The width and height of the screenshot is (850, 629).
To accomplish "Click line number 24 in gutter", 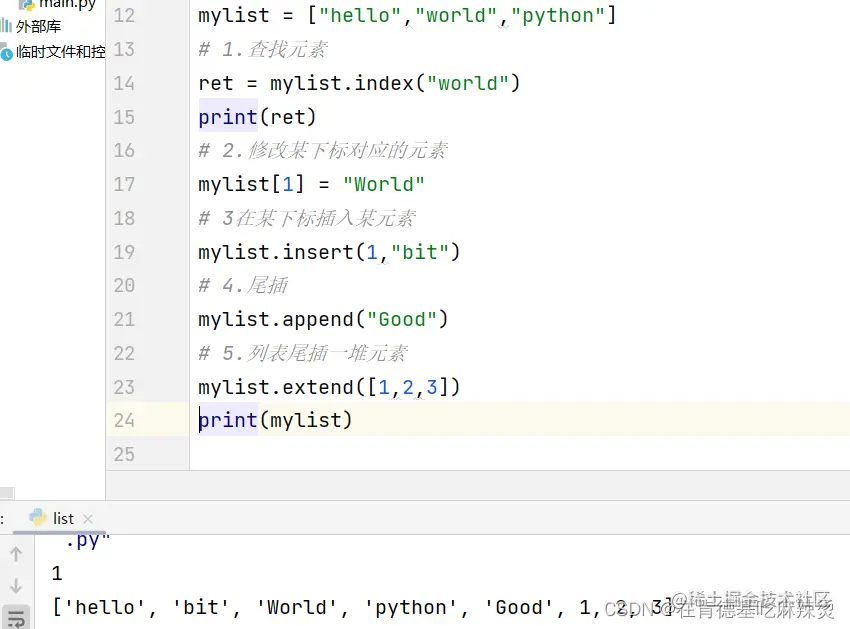I will tap(124, 420).
